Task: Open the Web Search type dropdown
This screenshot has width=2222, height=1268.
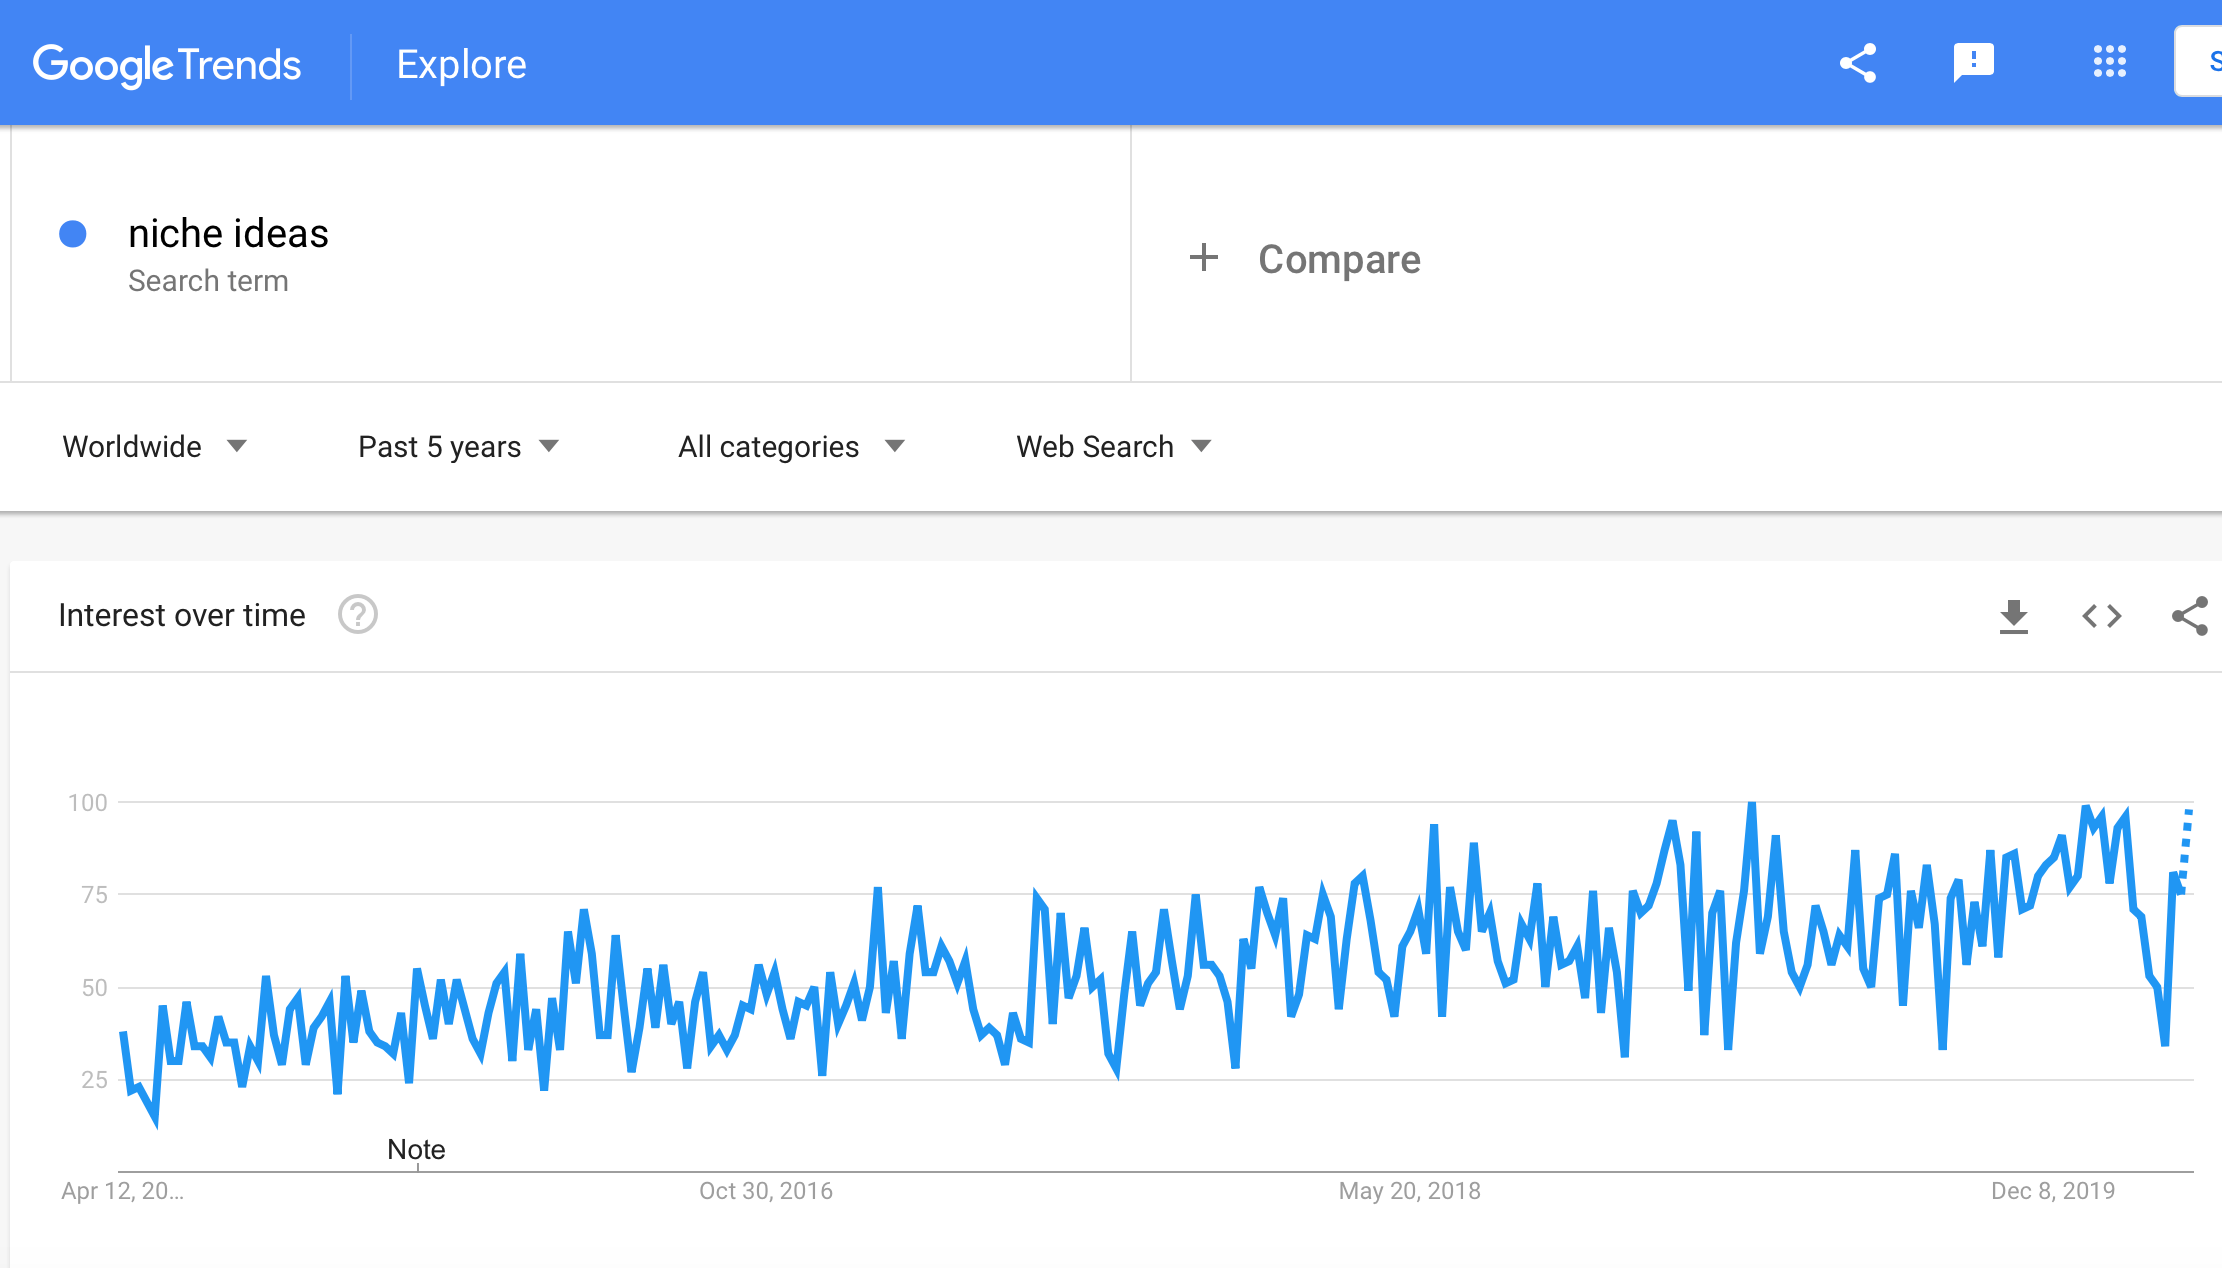Action: (1113, 446)
